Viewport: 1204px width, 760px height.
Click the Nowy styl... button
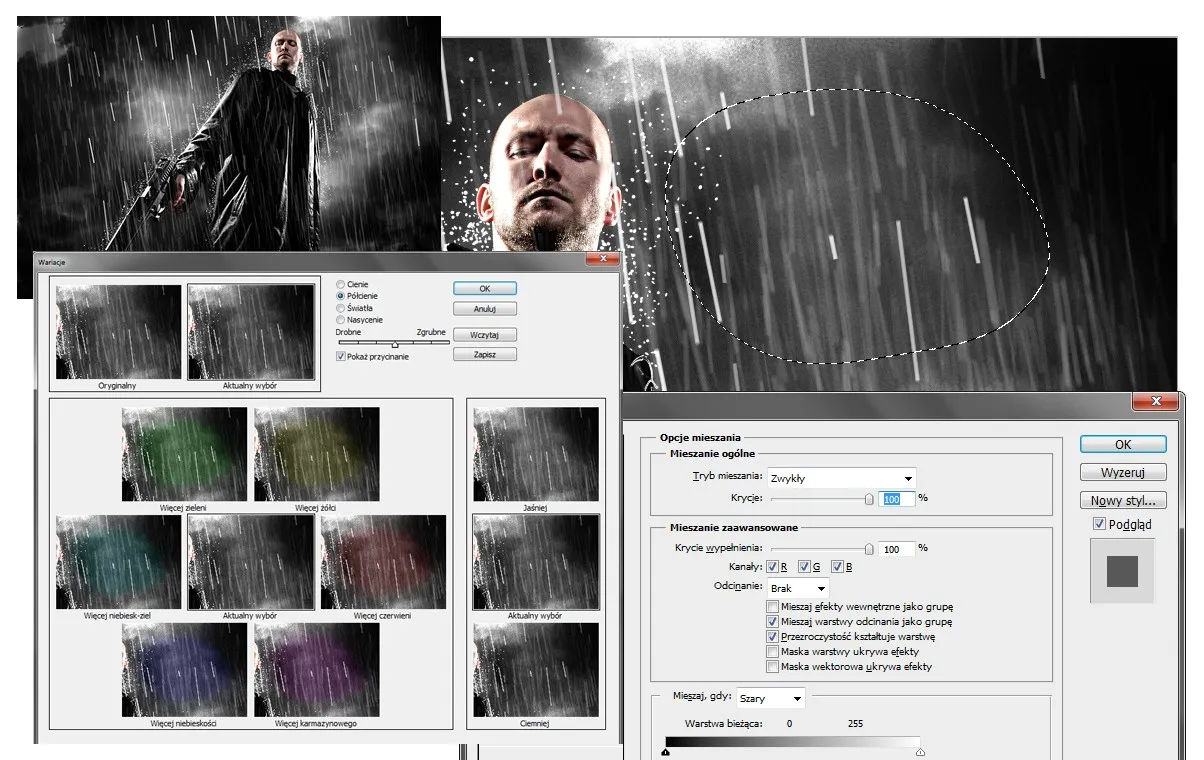[x=1123, y=500]
